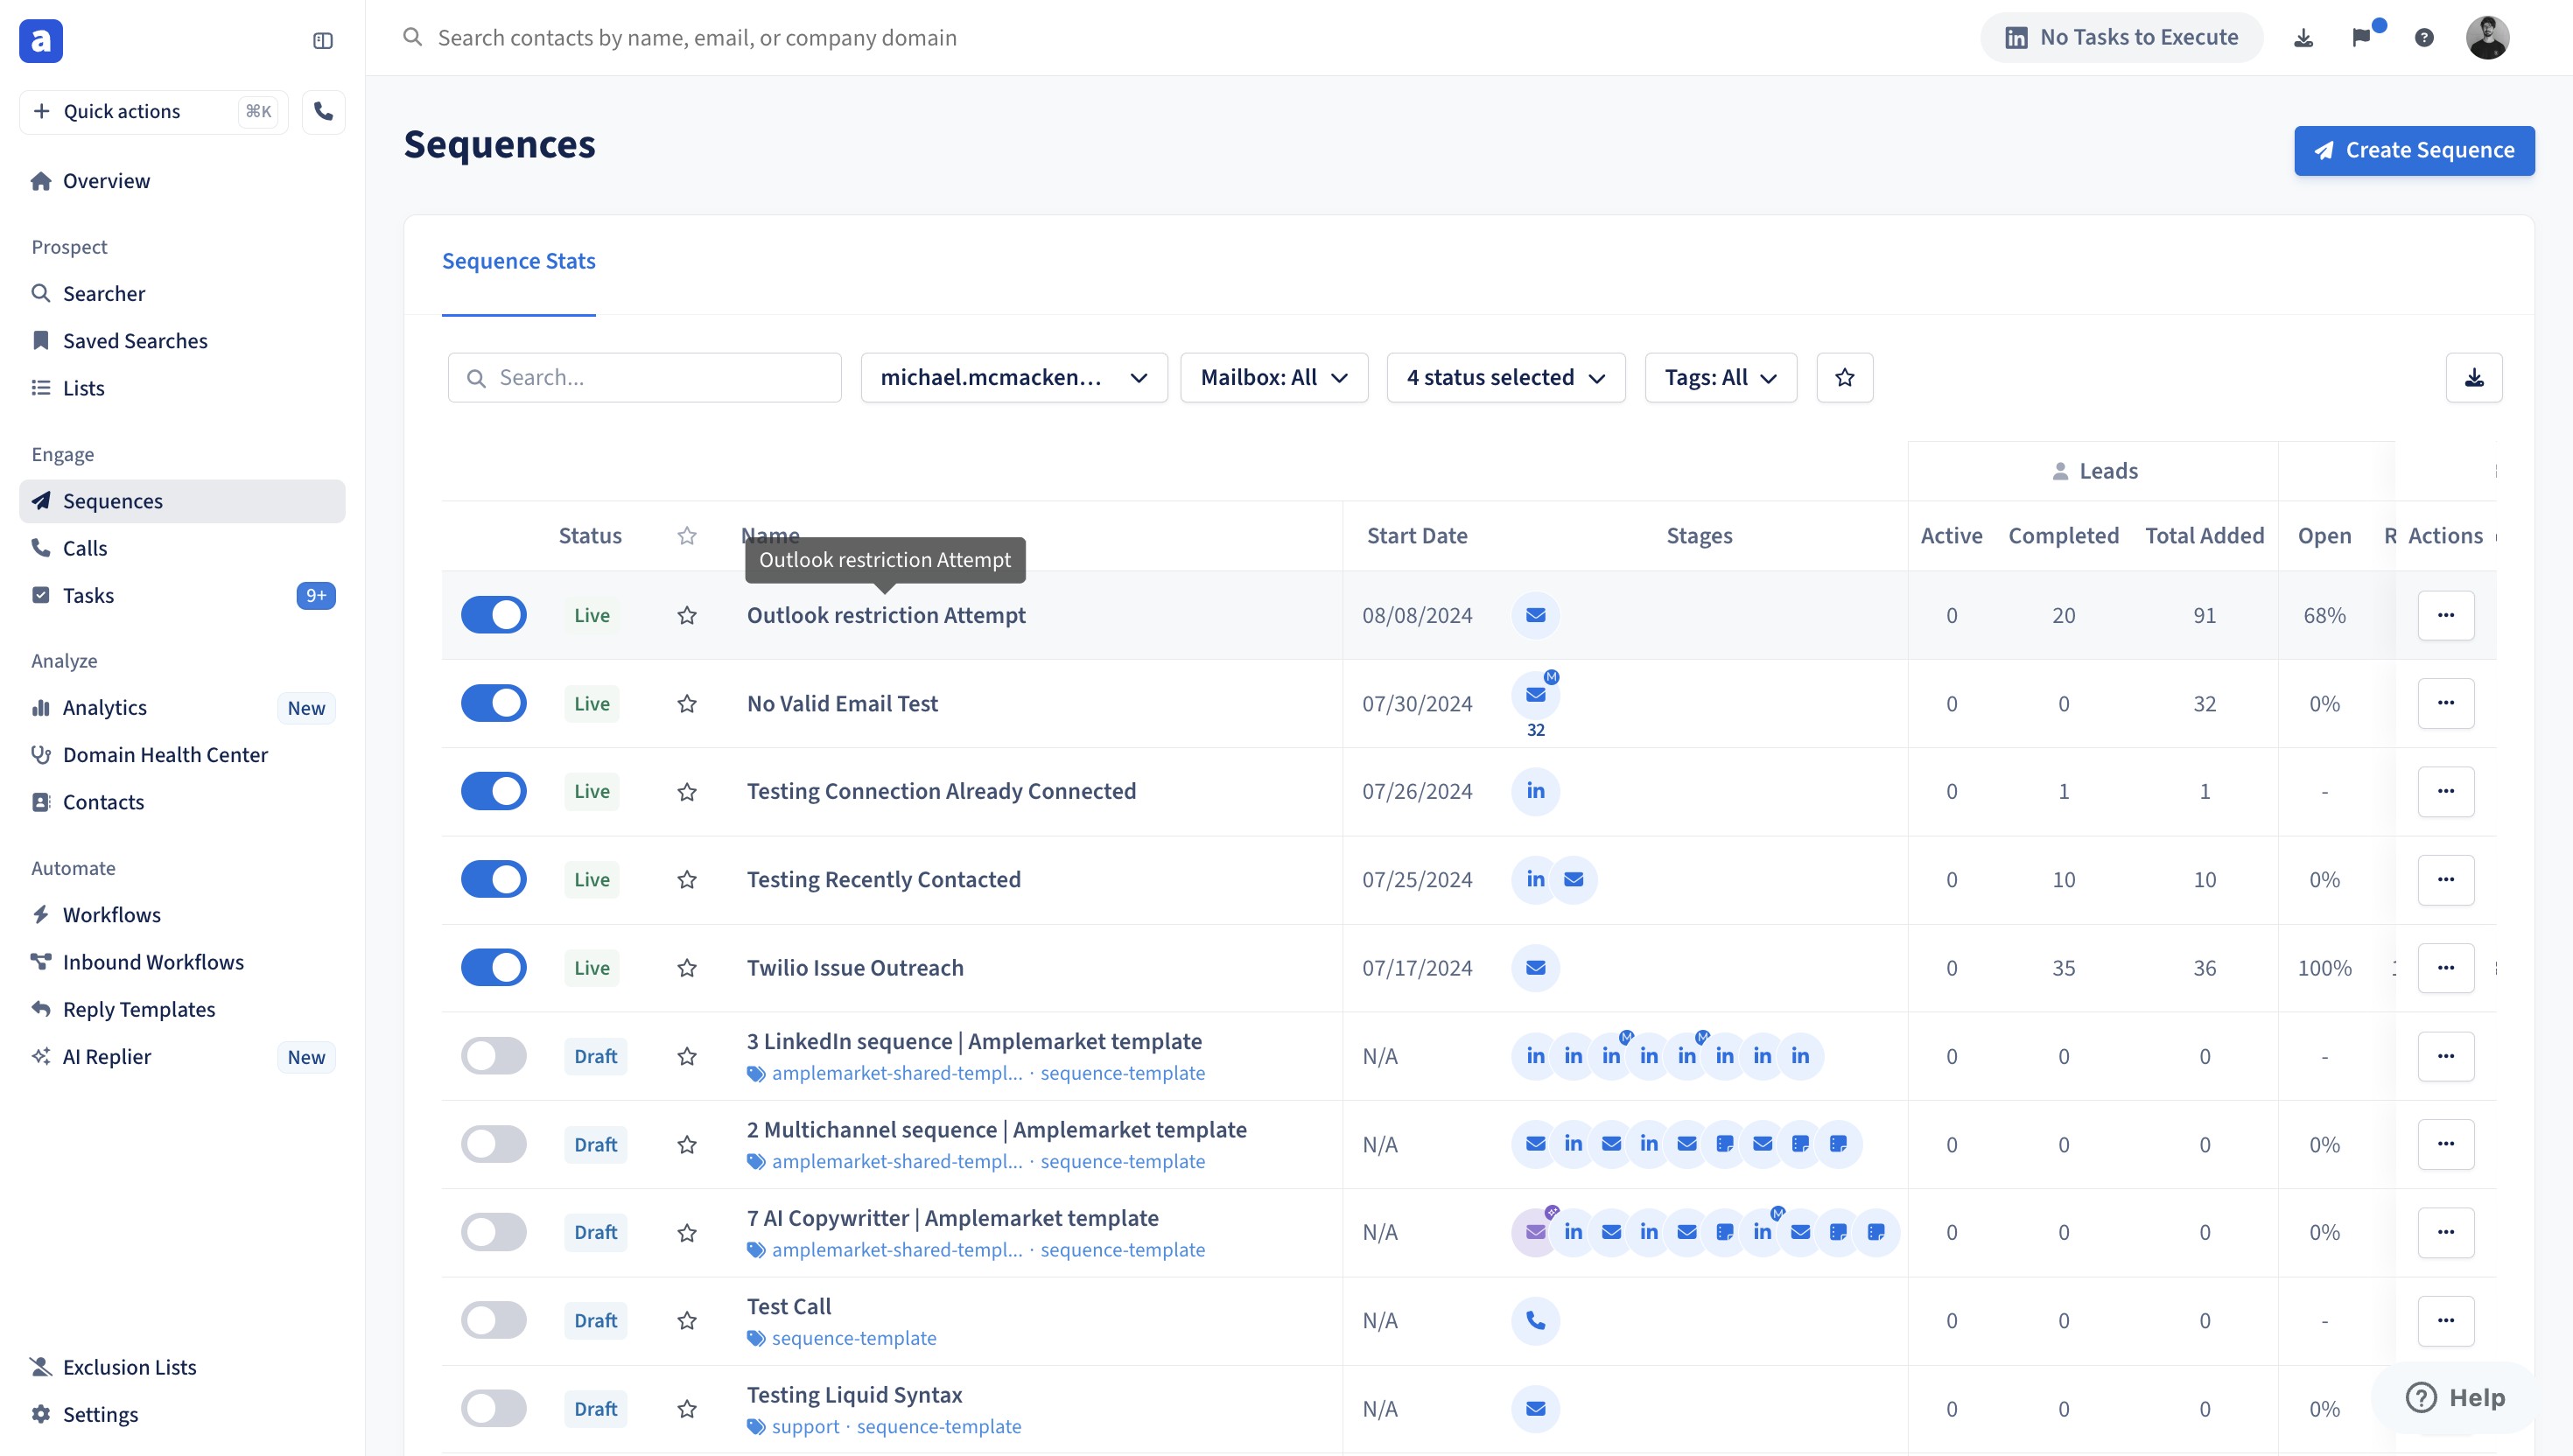2573x1456 pixels.
Task: Click the Create Sequence button
Action: [x=2413, y=150]
